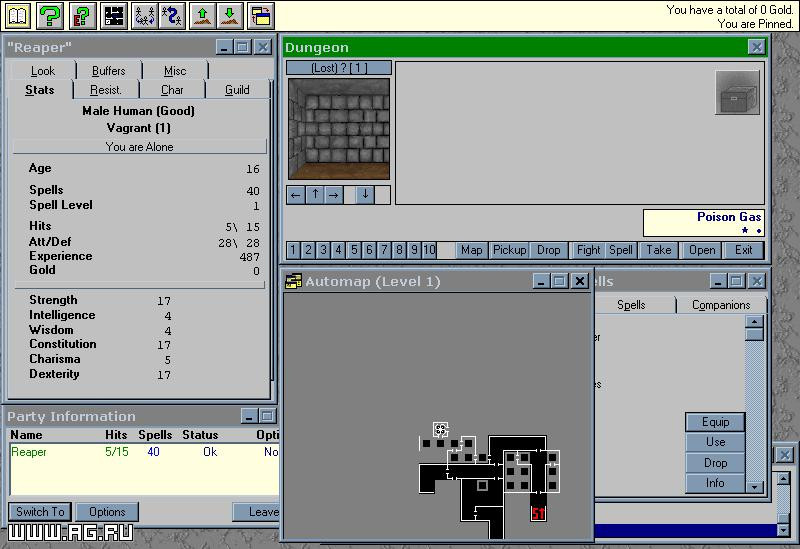The width and height of the screenshot is (800, 549).
Task: Click the Use button
Action: 715,442
